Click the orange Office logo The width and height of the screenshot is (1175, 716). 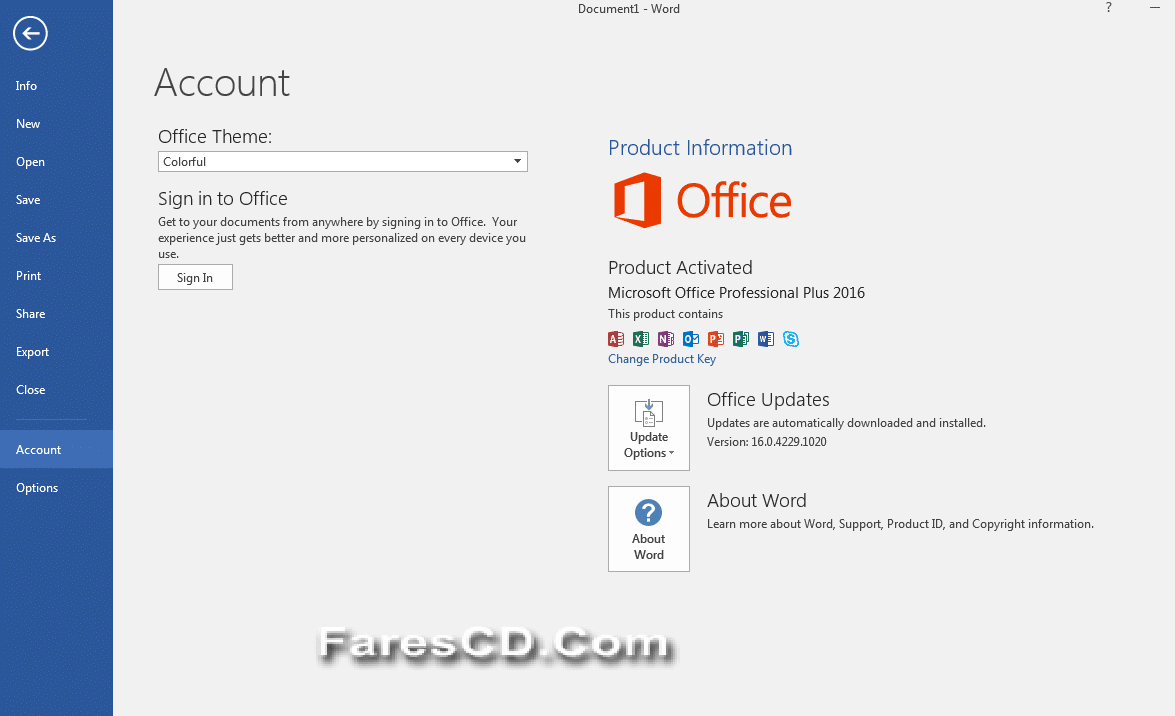pyautogui.click(x=702, y=200)
